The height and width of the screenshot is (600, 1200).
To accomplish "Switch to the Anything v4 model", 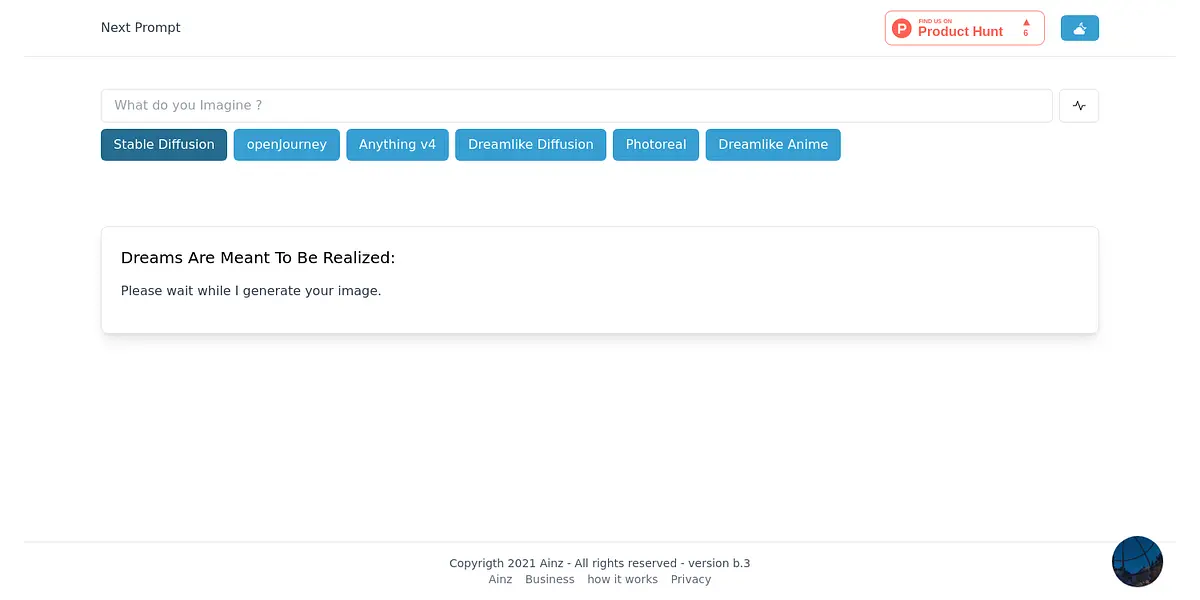I will (397, 145).
